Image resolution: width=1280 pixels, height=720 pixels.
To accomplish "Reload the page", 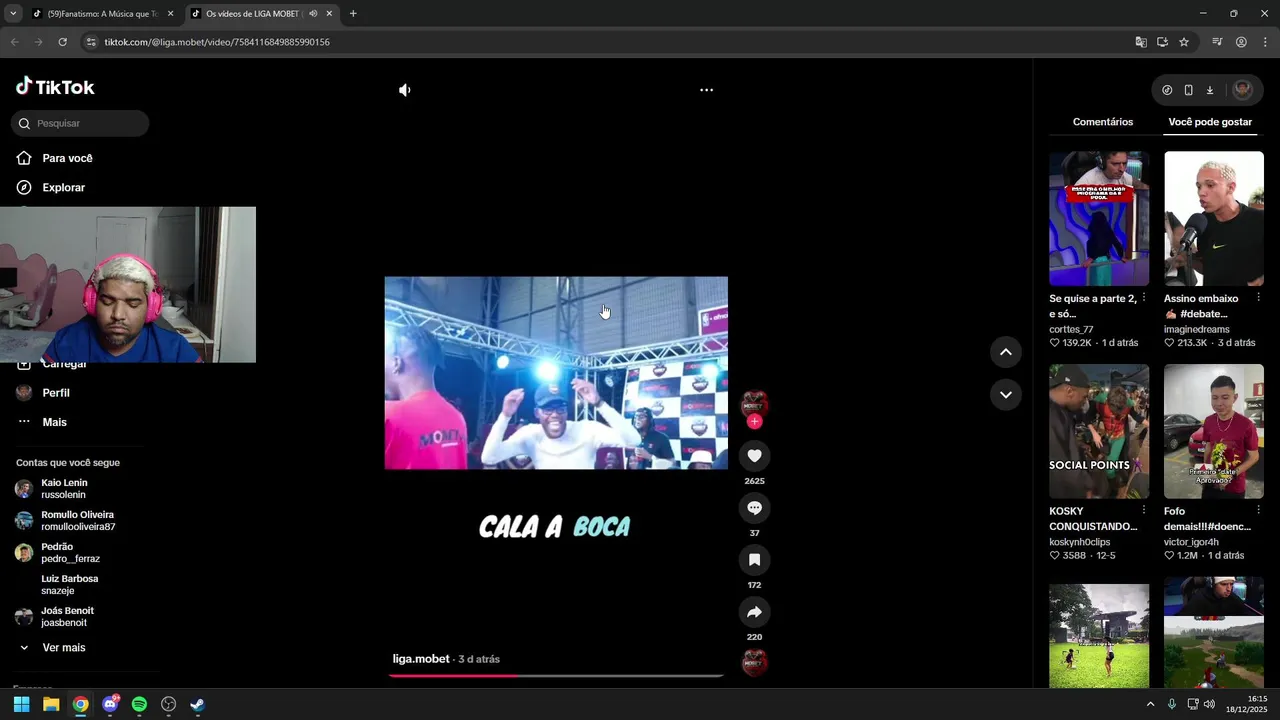I will [x=62, y=42].
